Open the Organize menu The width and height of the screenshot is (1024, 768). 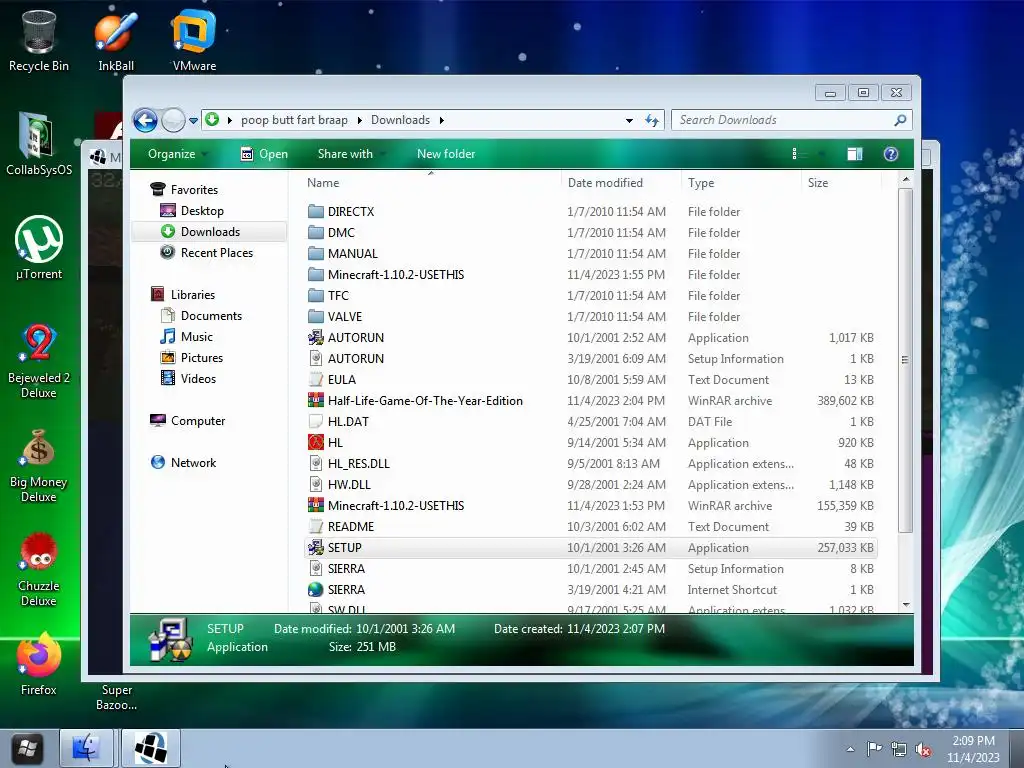(177, 154)
